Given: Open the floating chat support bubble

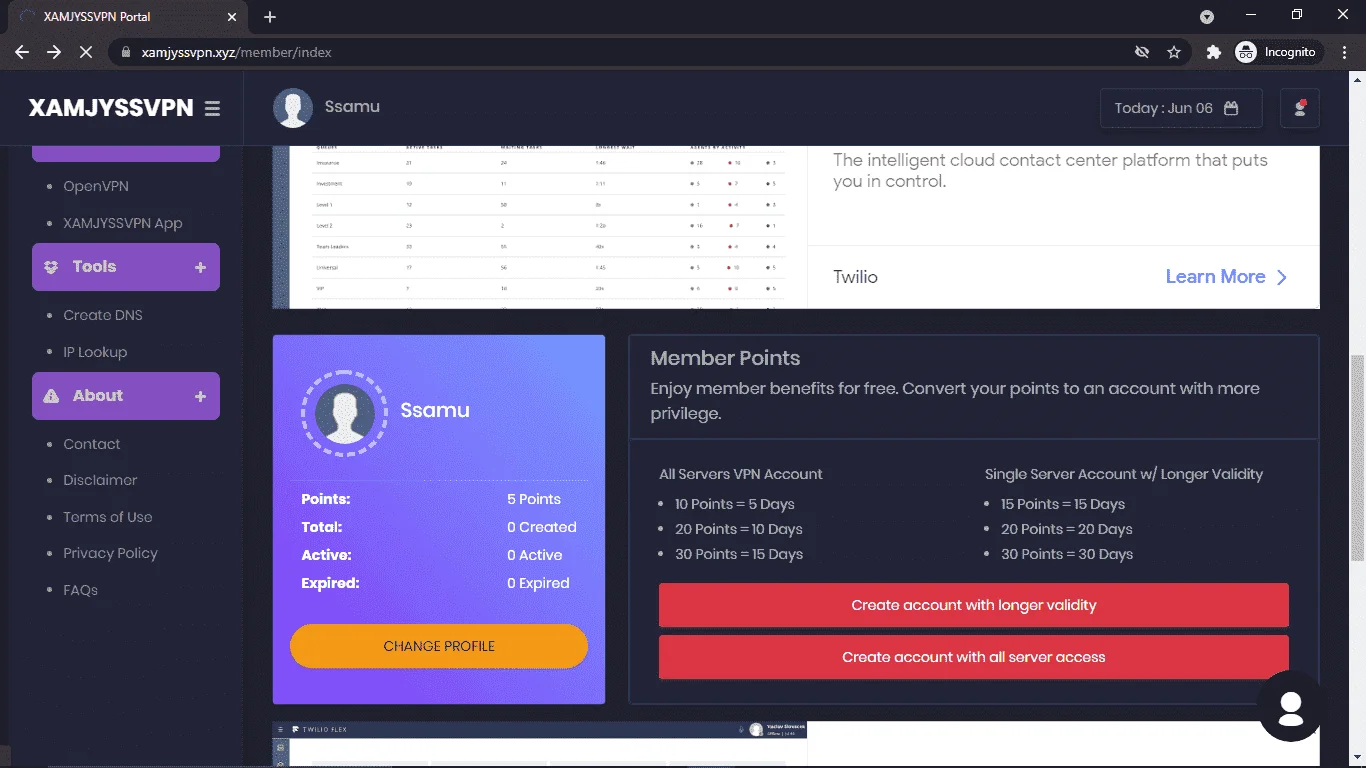Looking at the screenshot, I should (x=1291, y=708).
